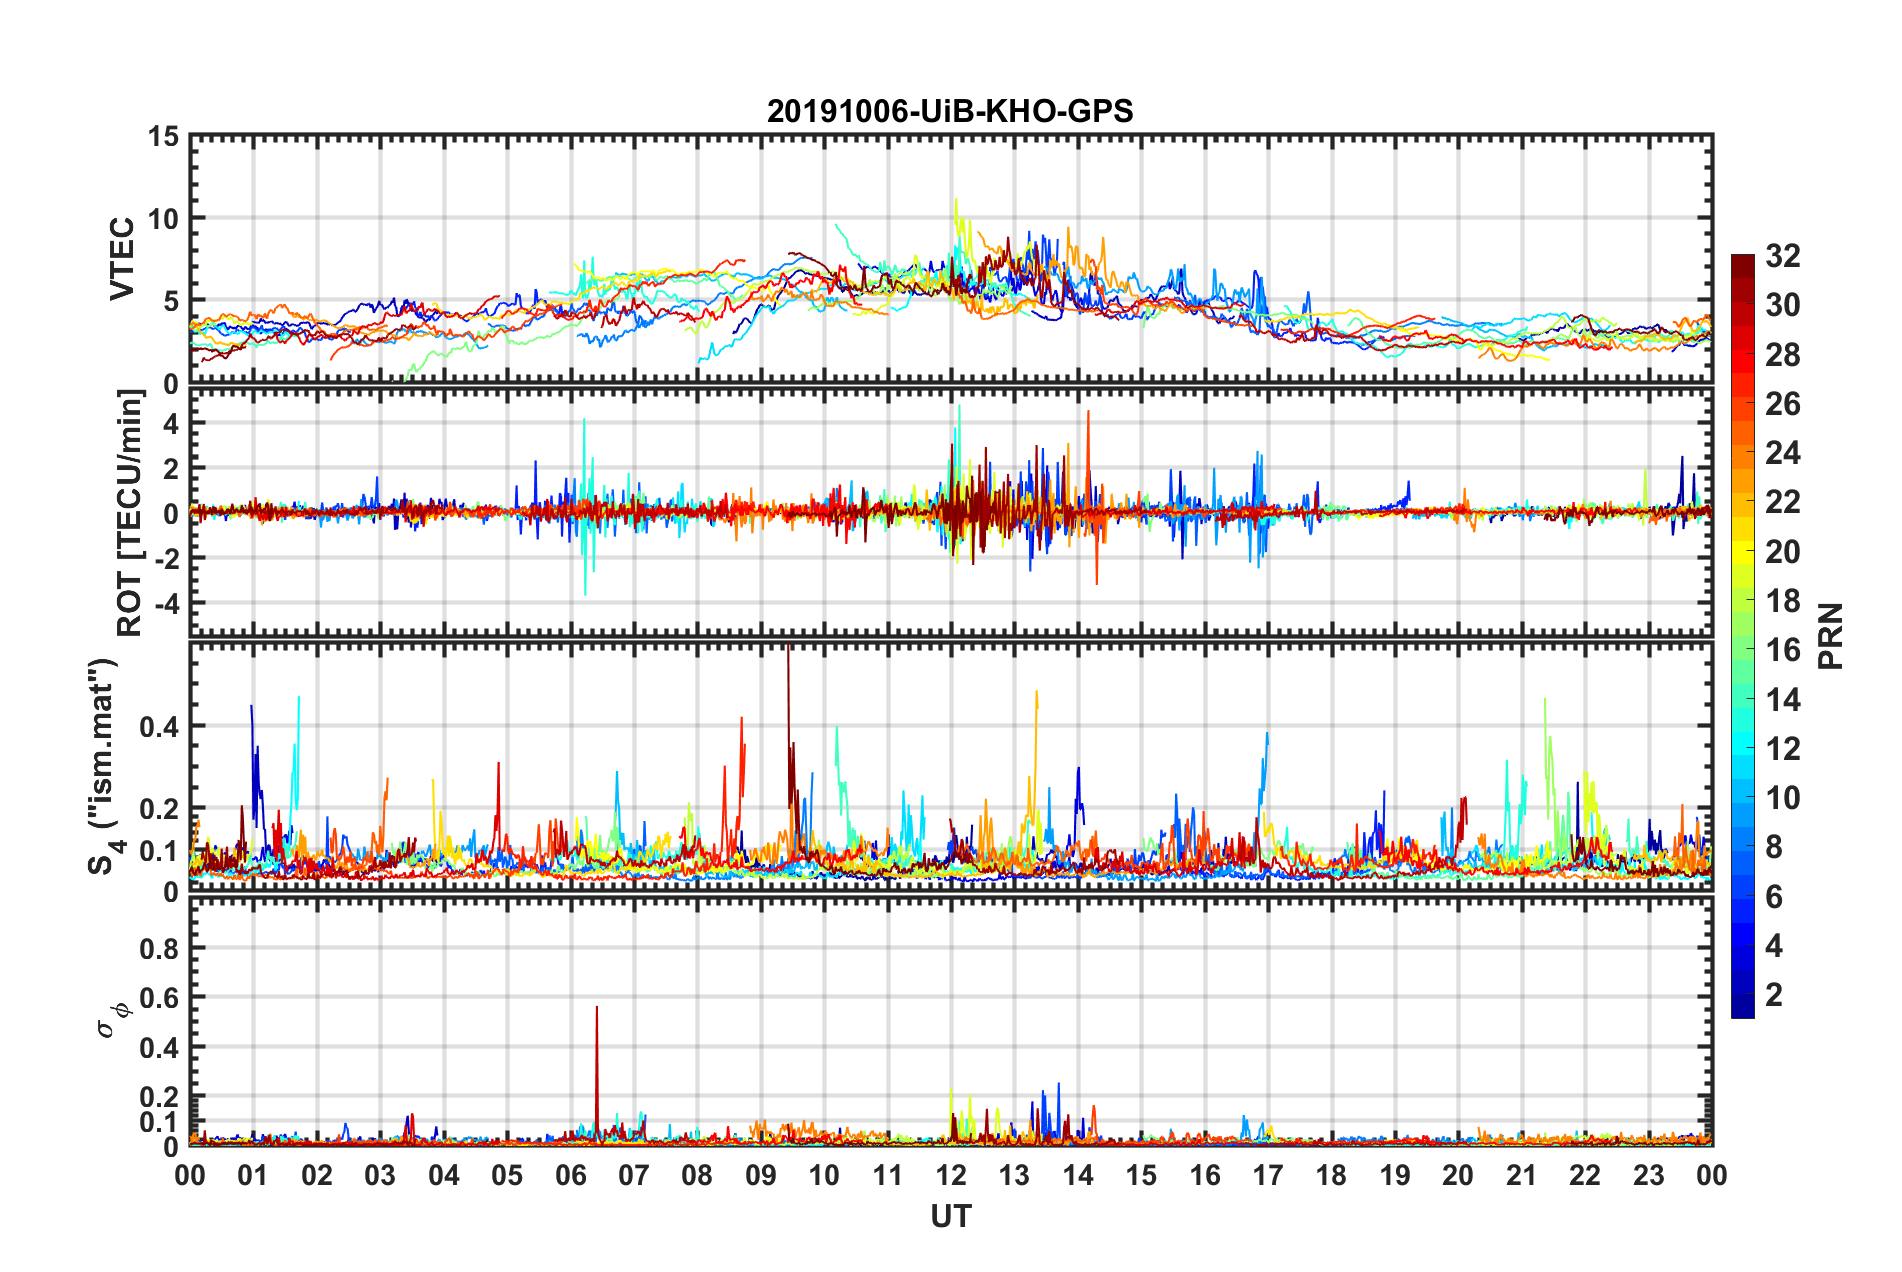Select the 0.6 tick on the σφ axis
The height and width of the screenshot is (1272, 1902).
[160, 998]
